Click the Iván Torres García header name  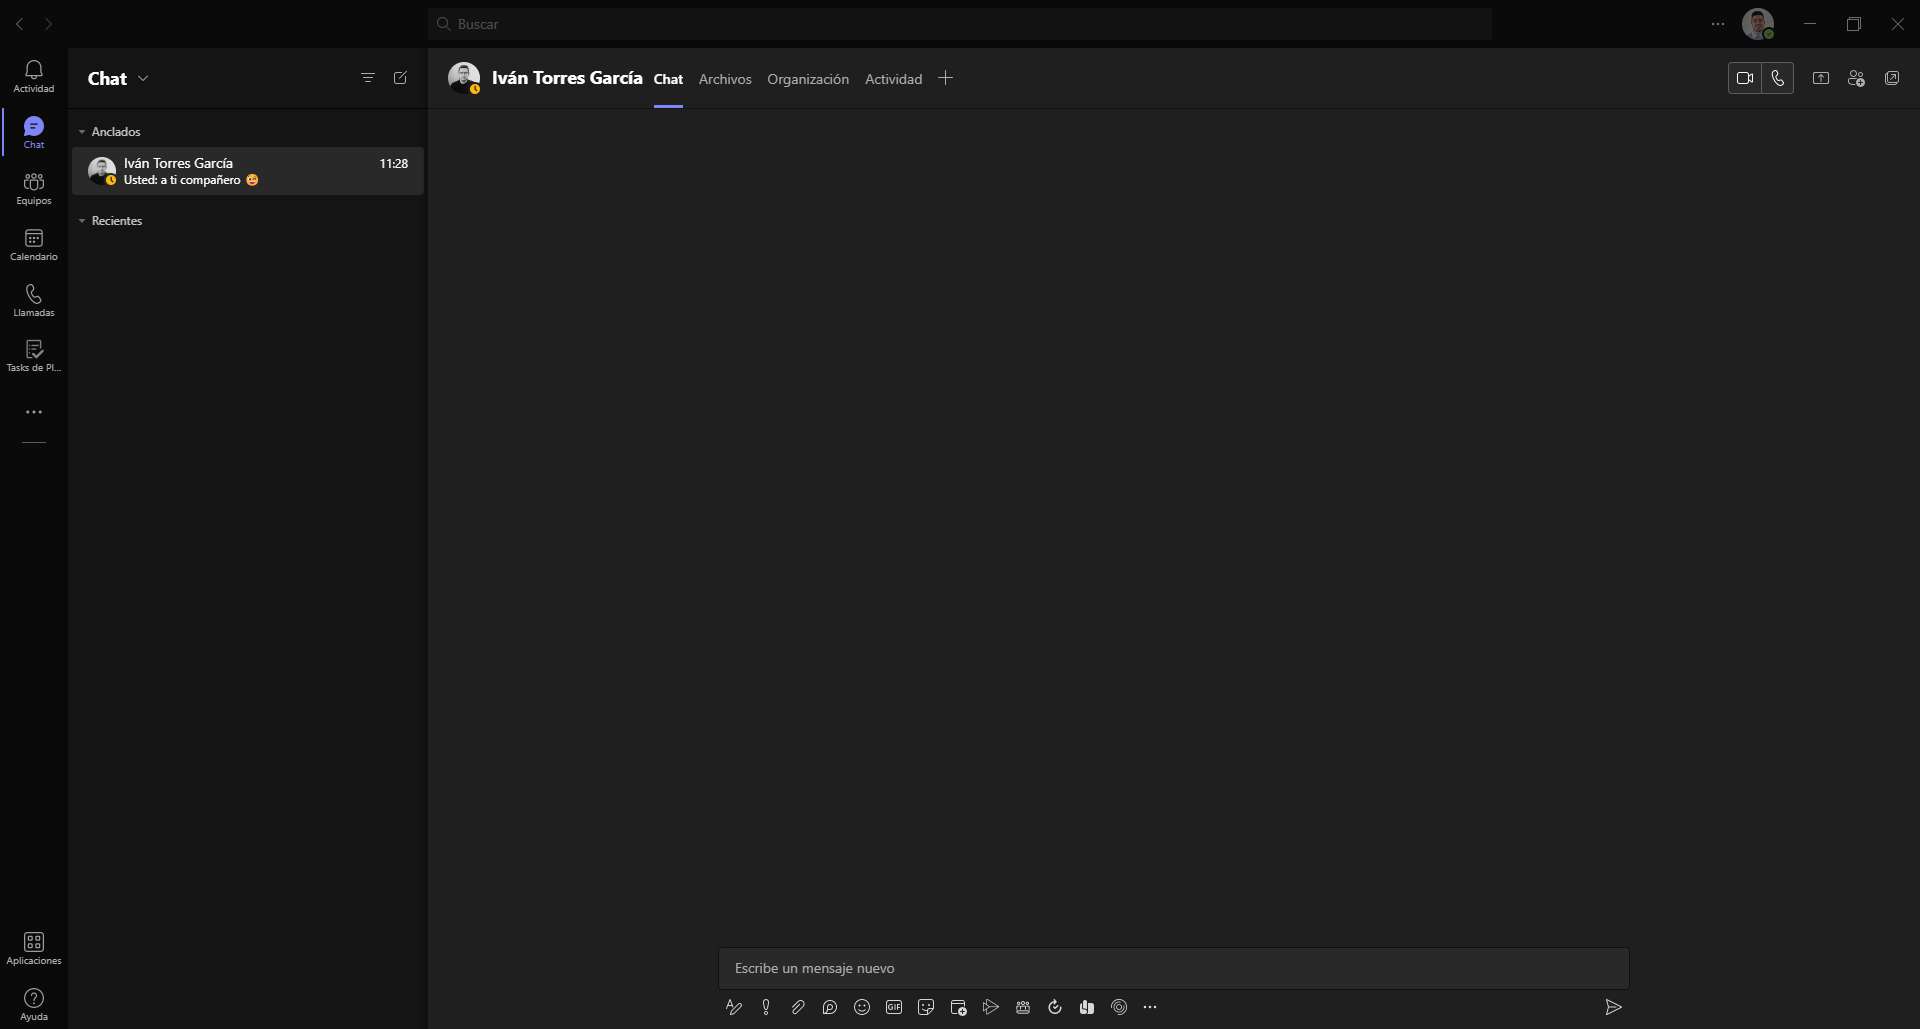[x=567, y=78]
